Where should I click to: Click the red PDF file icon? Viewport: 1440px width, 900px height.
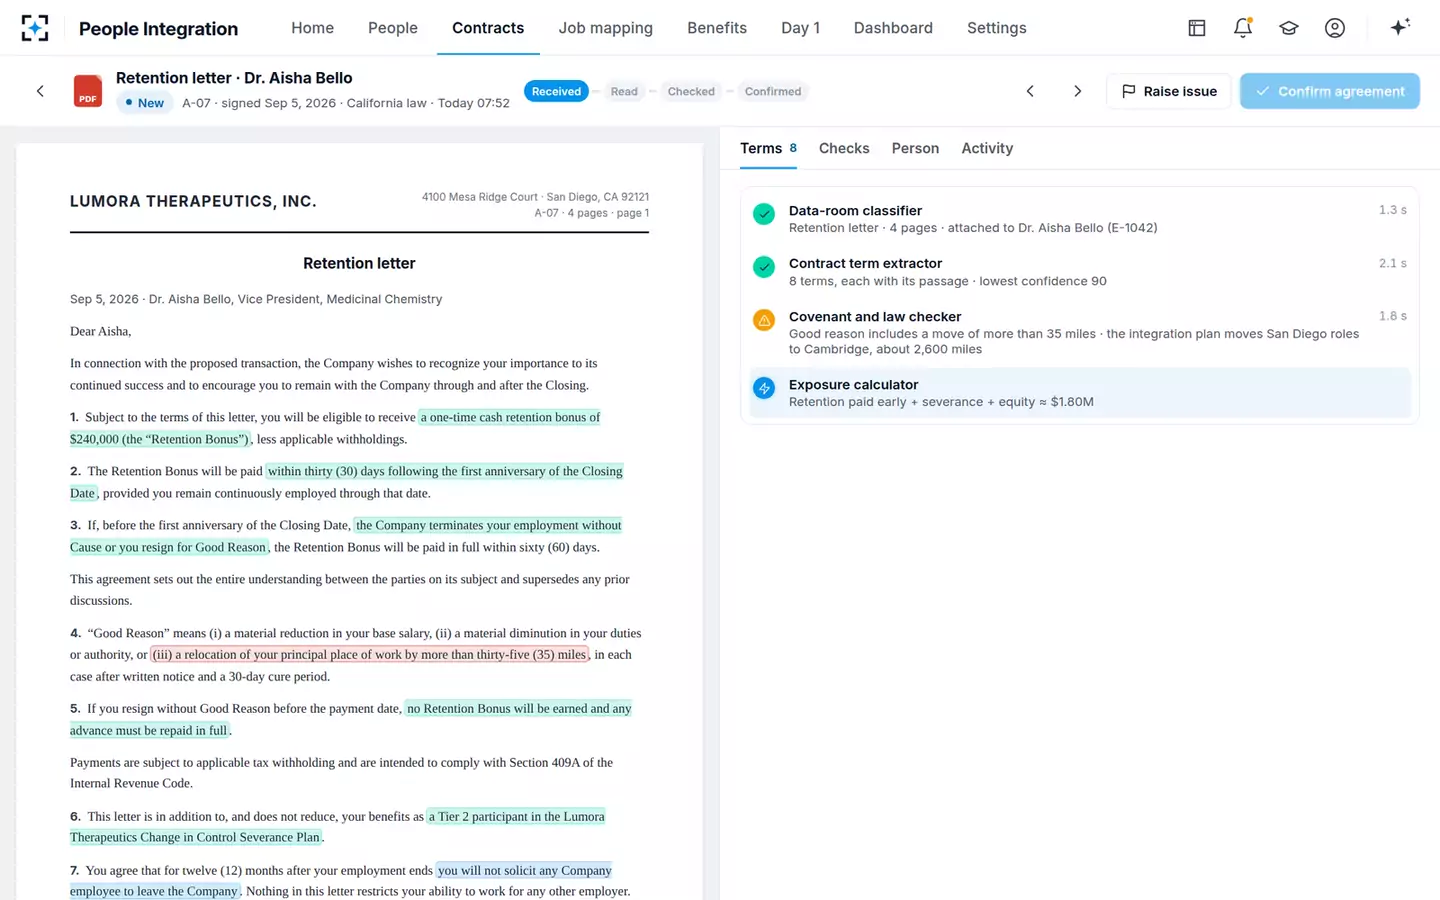(x=88, y=91)
